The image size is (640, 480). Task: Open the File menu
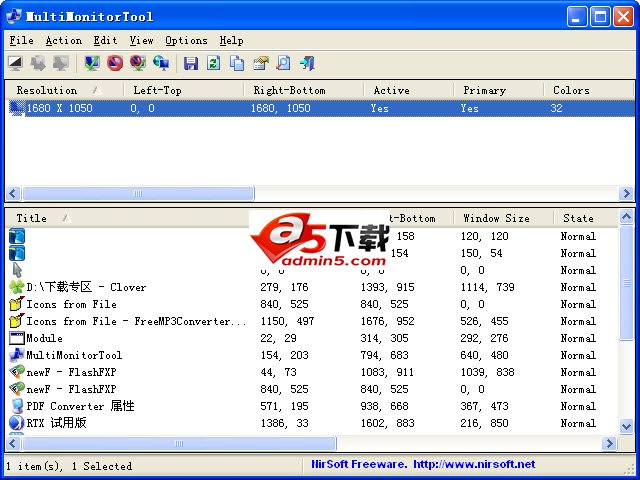[x=21, y=40]
